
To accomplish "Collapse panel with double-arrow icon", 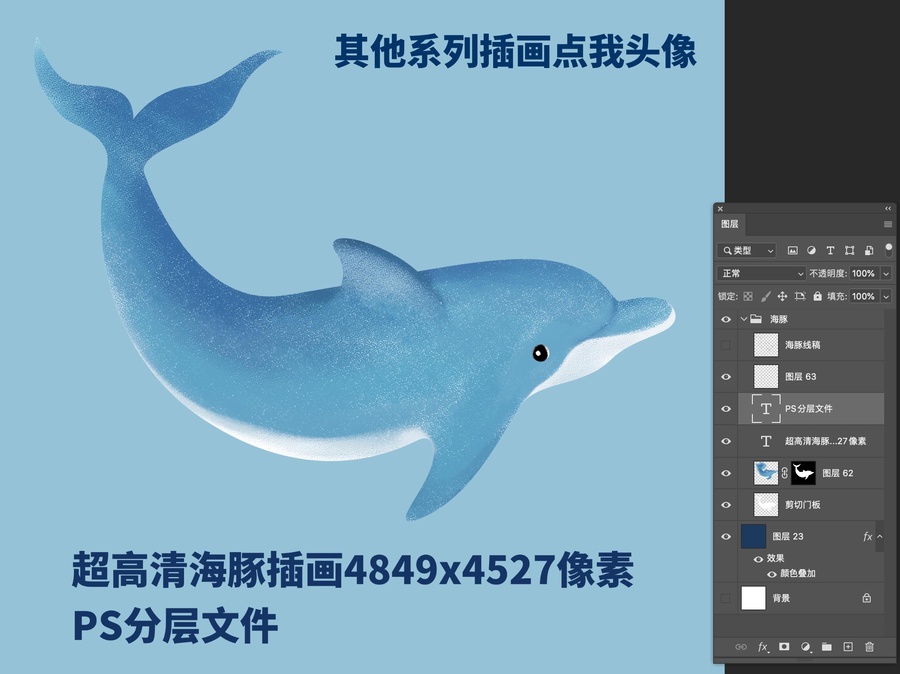I will 888,208.
